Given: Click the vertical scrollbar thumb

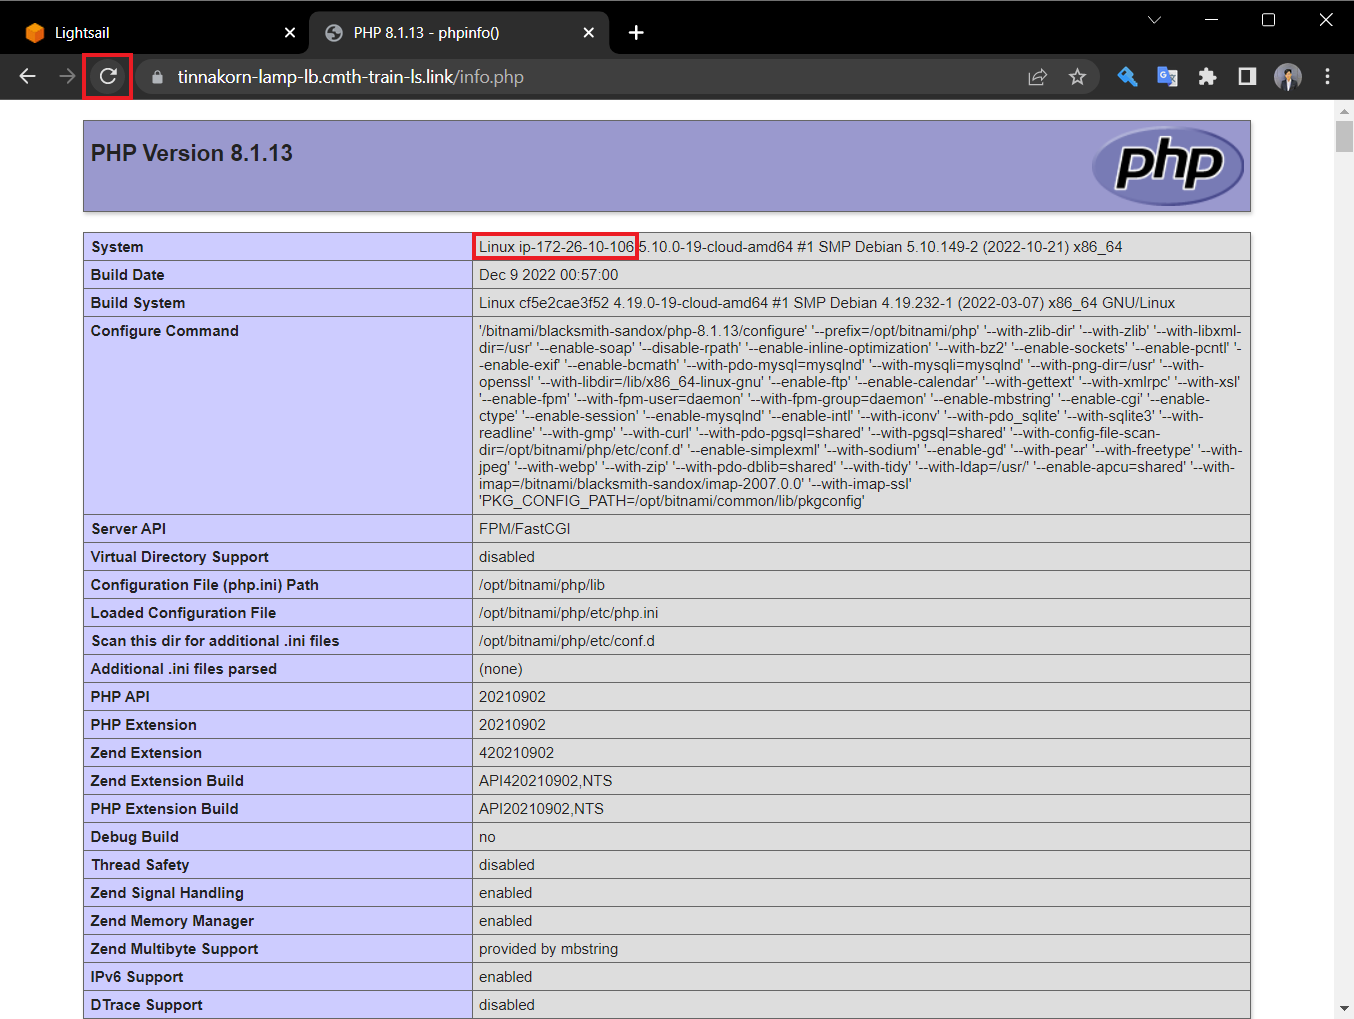Looking at the screenshot, I should click(x=1344, y=136).
